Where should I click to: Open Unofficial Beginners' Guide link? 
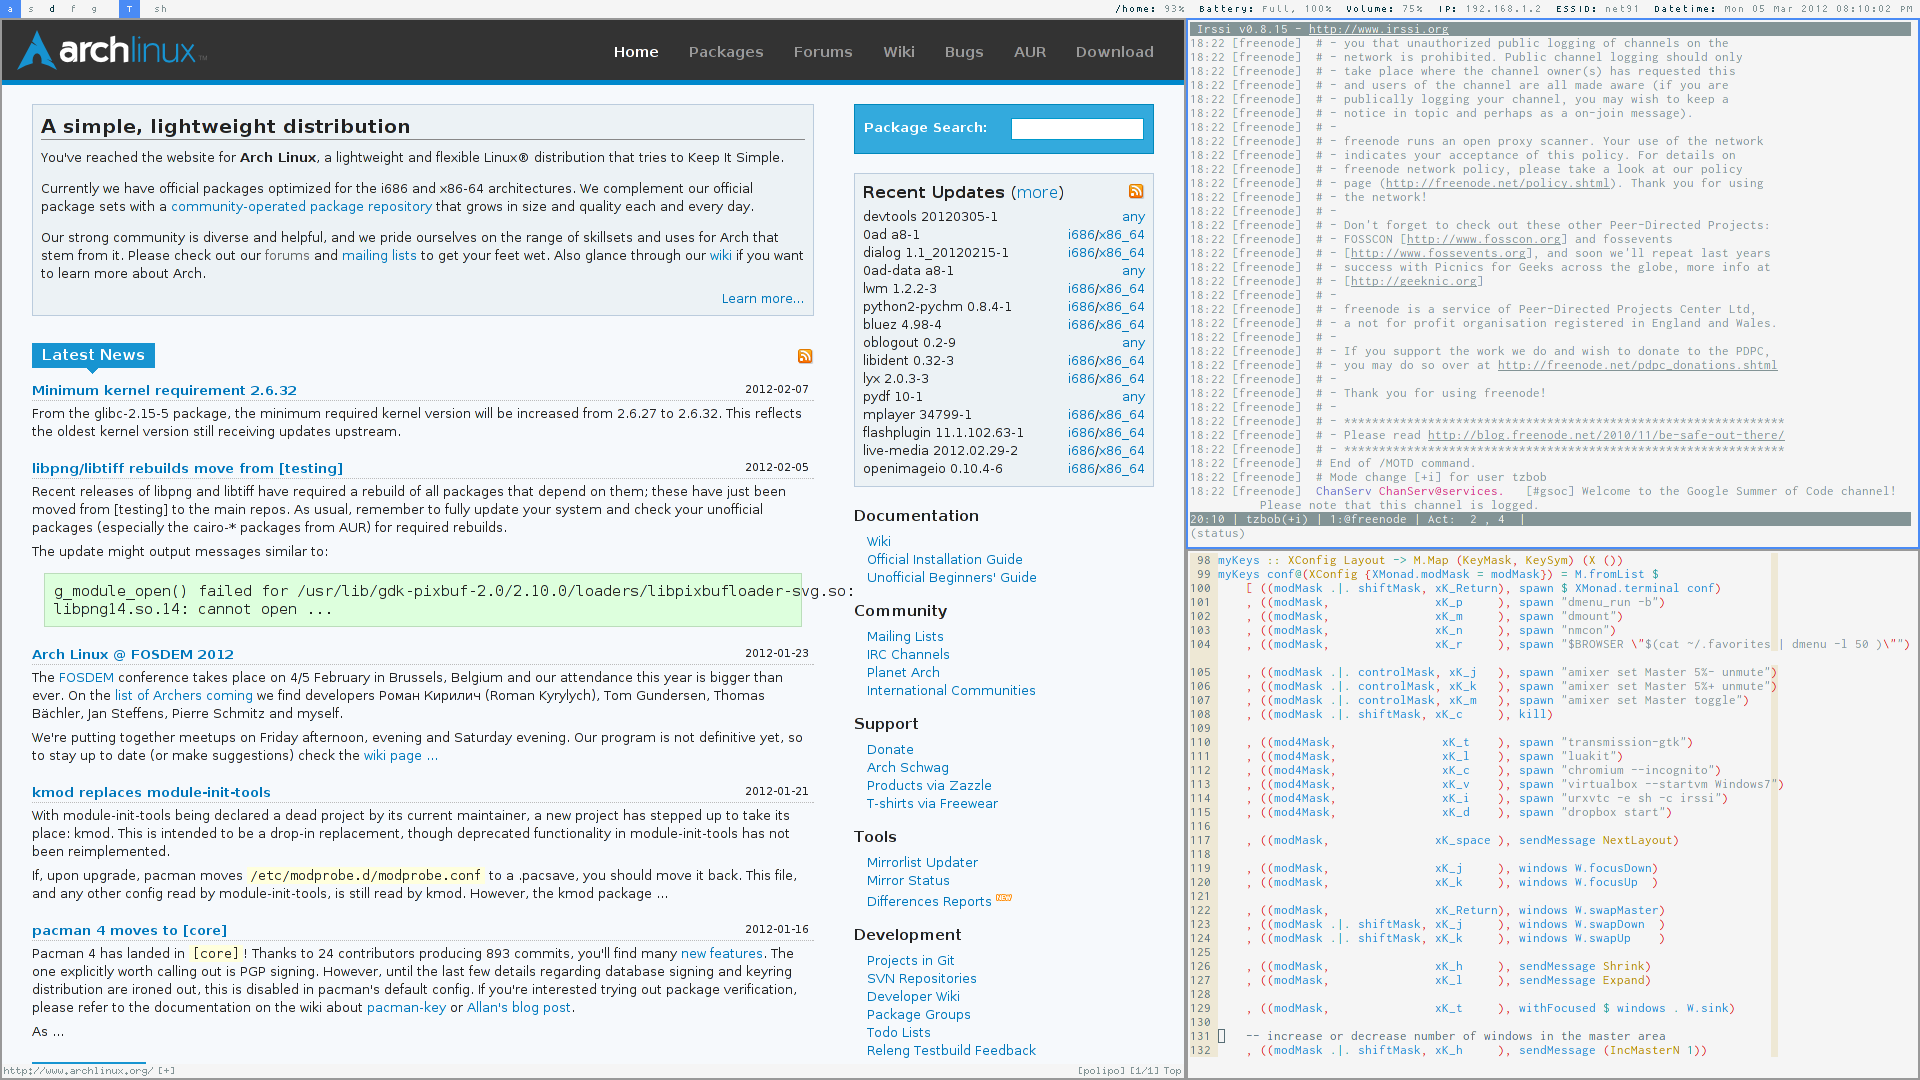[952, 578]
